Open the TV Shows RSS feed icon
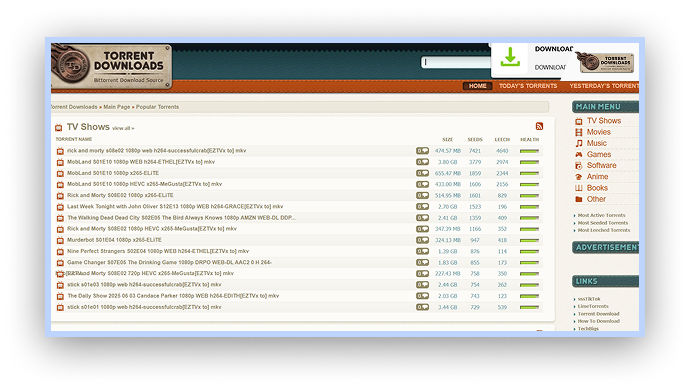This screenshot has height=390, width=690. point(539,126)
